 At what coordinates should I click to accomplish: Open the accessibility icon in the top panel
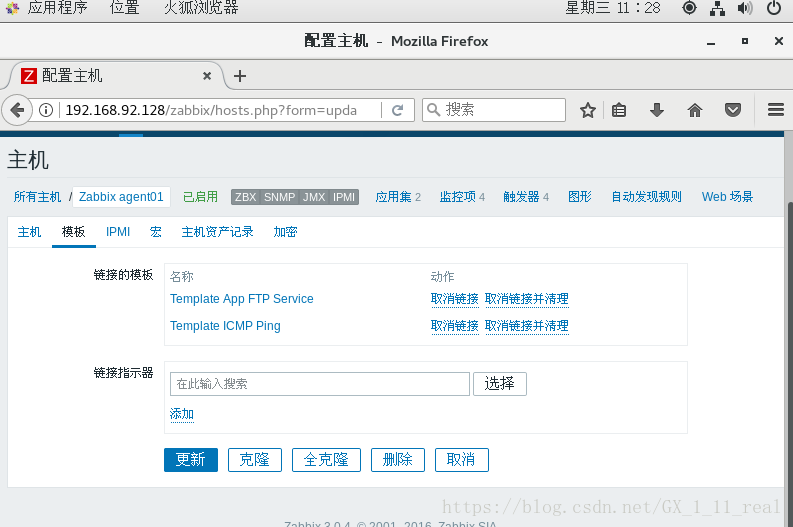coord(689,8)
